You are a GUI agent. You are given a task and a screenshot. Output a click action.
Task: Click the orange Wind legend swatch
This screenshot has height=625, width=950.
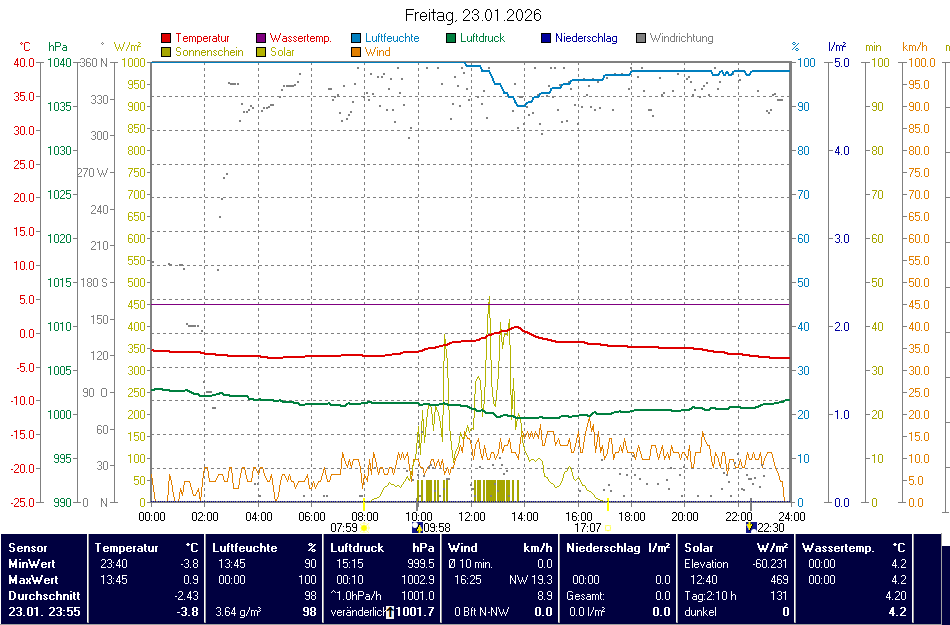[x=356, y=52]
